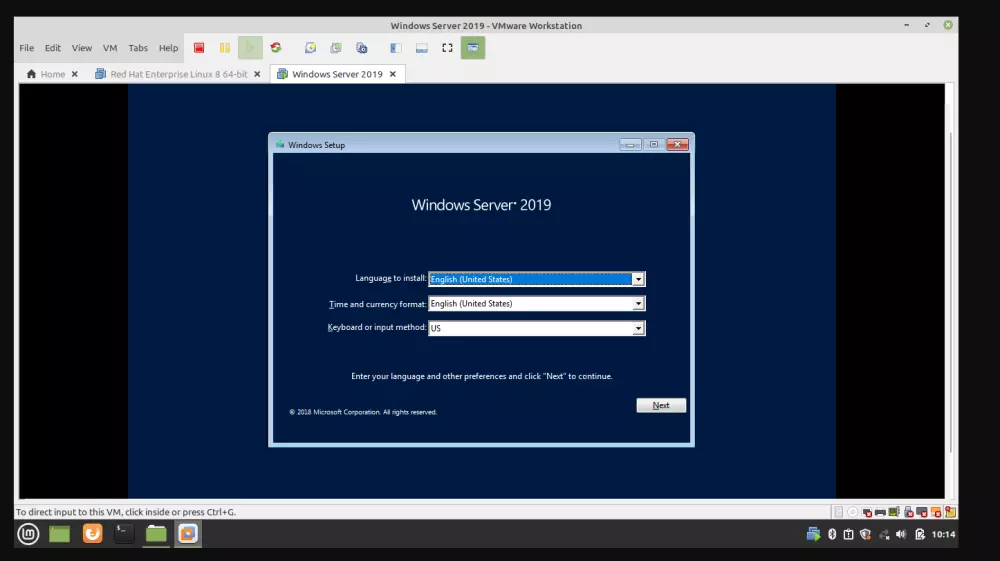This screenshot has width=1000, height=561.
Task: Open the Keyboard or input method dropdown
Action: pyautogui.click(x=537, y=328)
